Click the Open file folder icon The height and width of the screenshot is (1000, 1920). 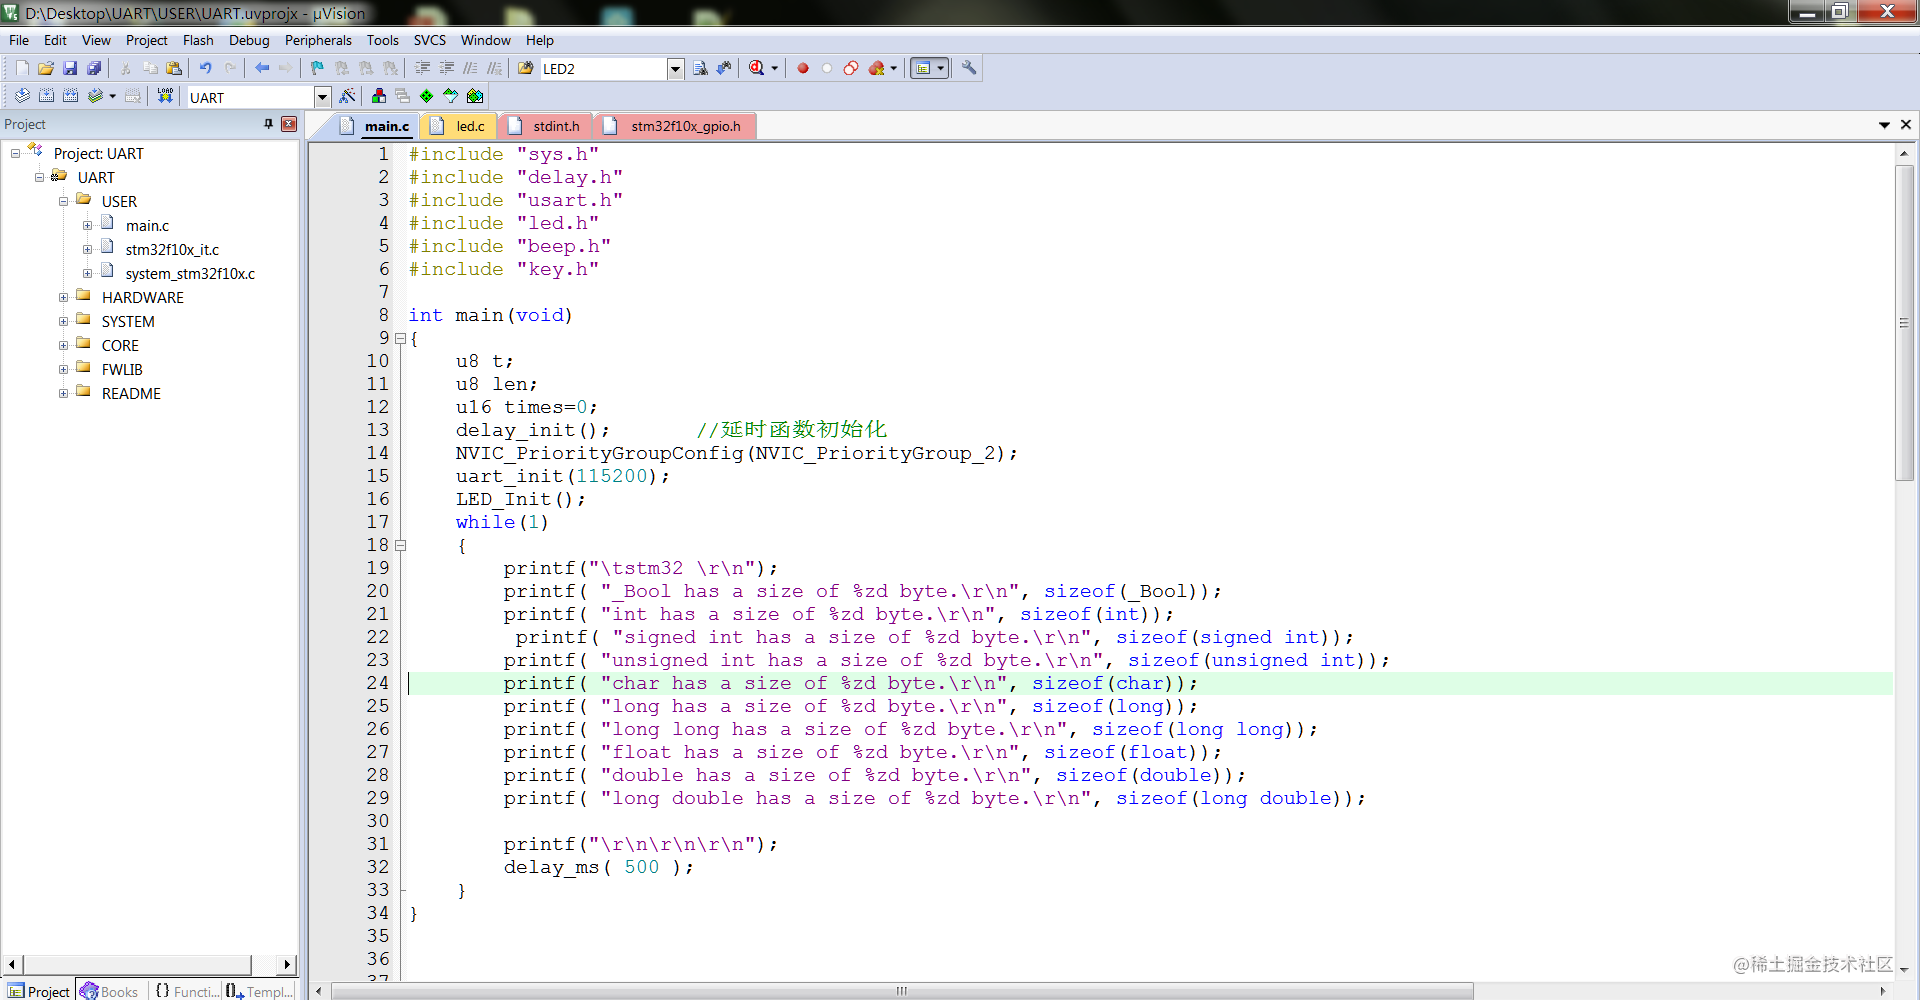pyautogui.click(x=46, y=68)
